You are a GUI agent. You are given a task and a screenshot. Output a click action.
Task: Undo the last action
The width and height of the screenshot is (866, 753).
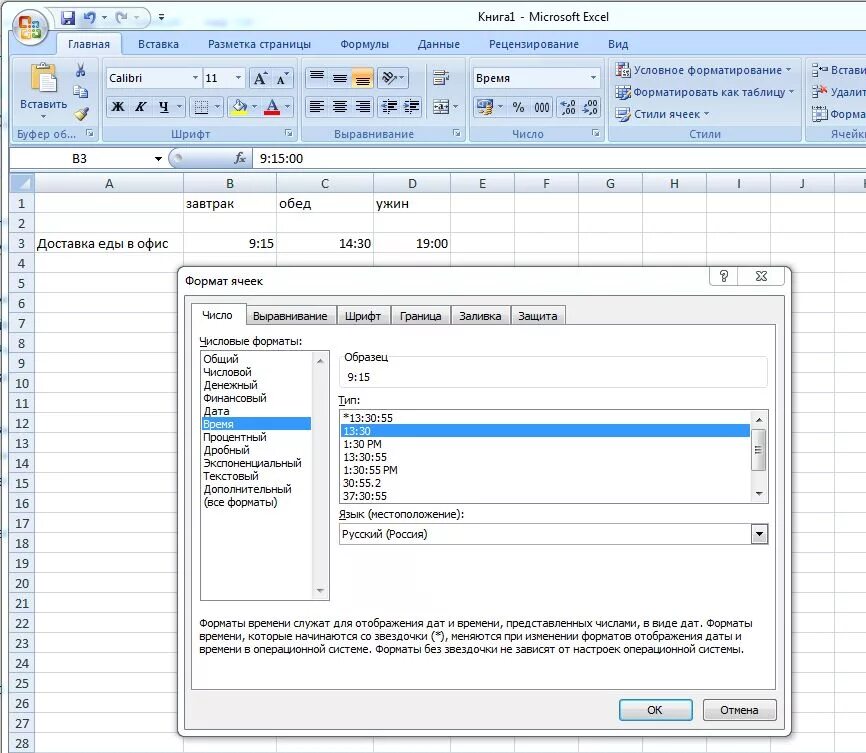(89, 18)
